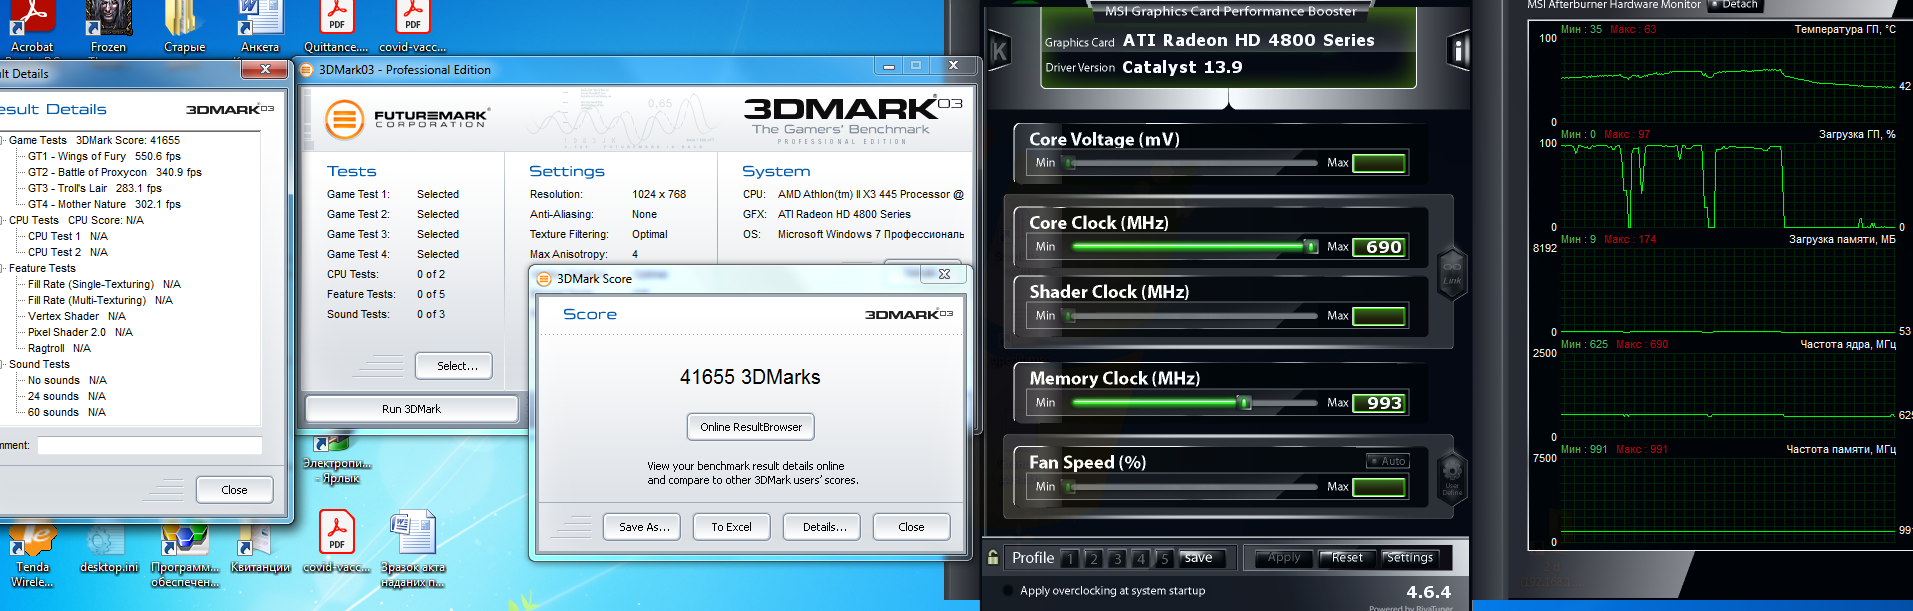This screenshot has width=1913, height=611.
Task: Collapse the CPU Tests tree node
Action: tap(3, 220)
